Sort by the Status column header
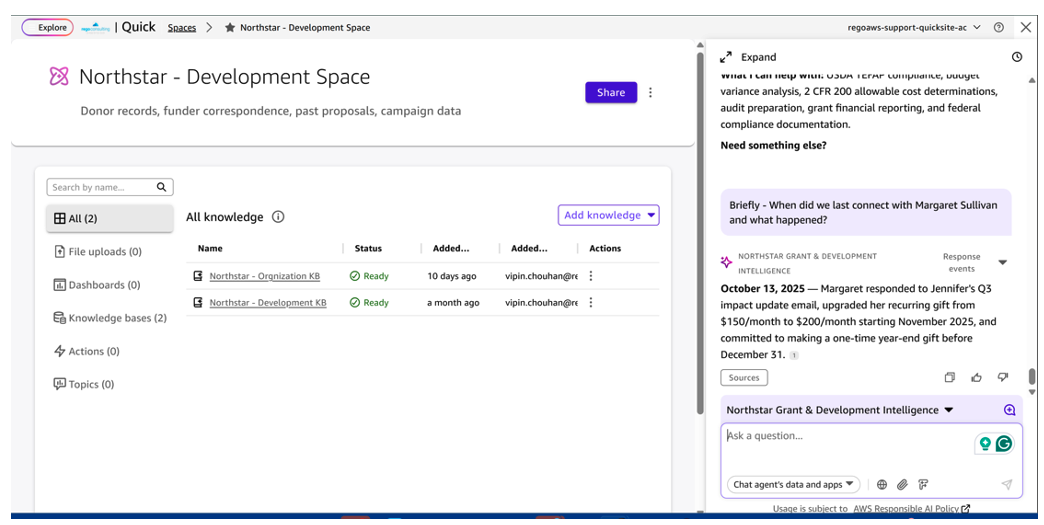 (368, 248)
